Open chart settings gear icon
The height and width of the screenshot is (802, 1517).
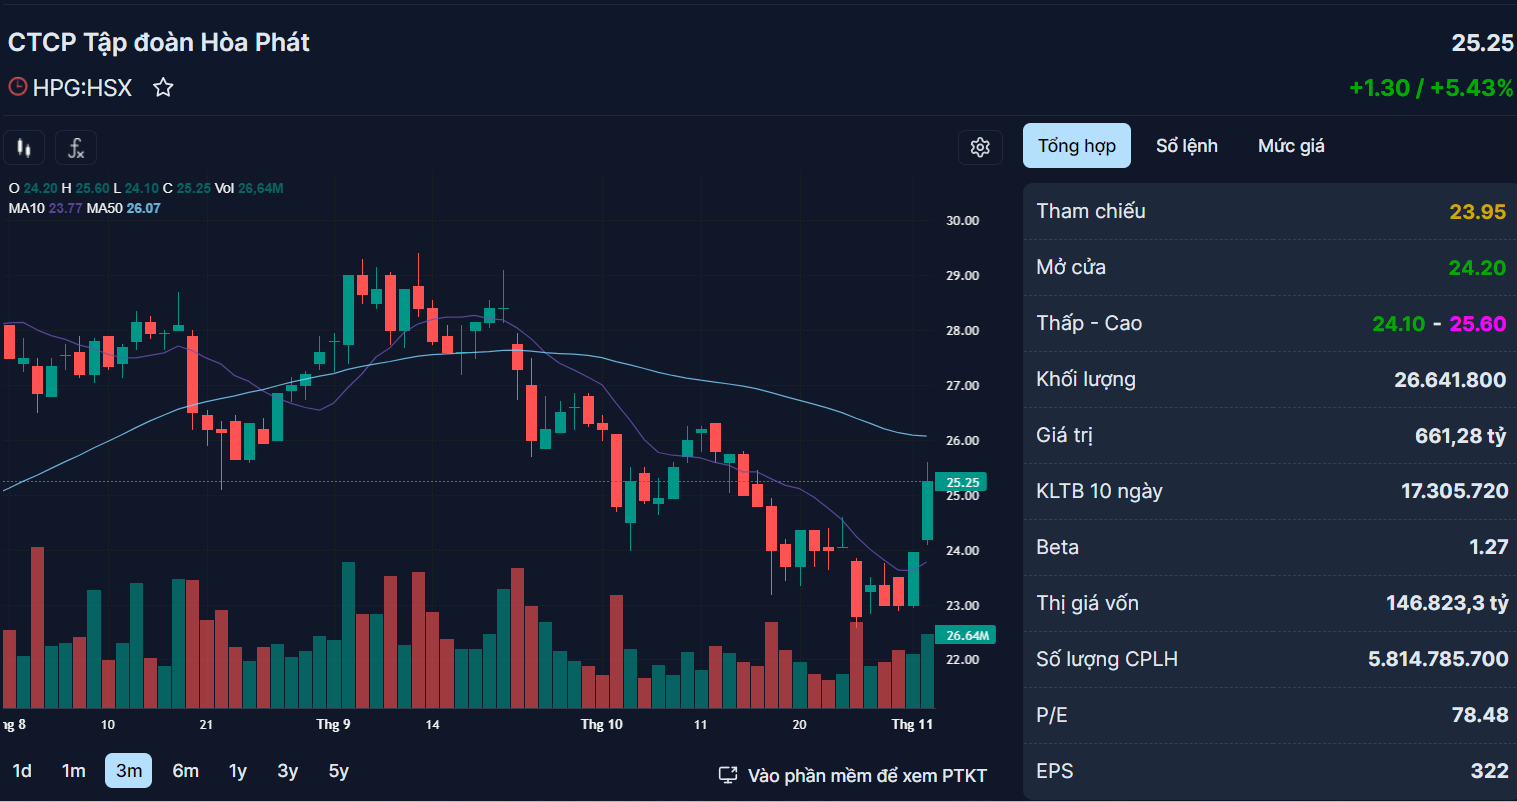[x=980, y=147]
